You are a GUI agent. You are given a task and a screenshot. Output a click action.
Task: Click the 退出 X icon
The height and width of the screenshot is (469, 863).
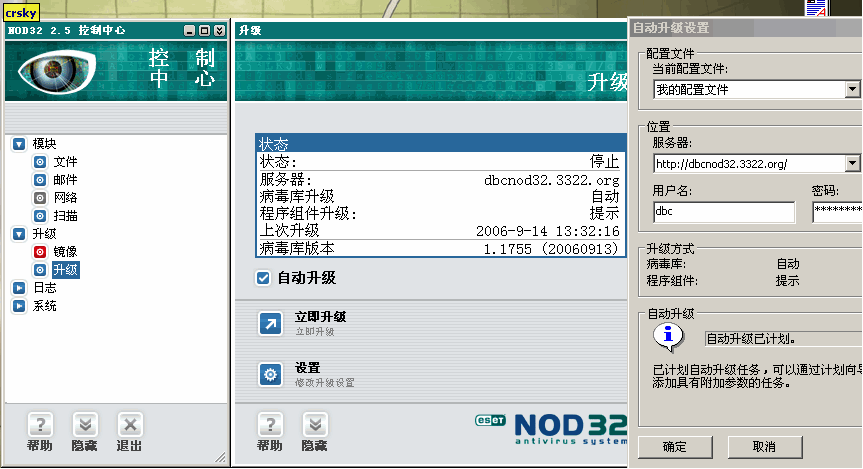130,424
